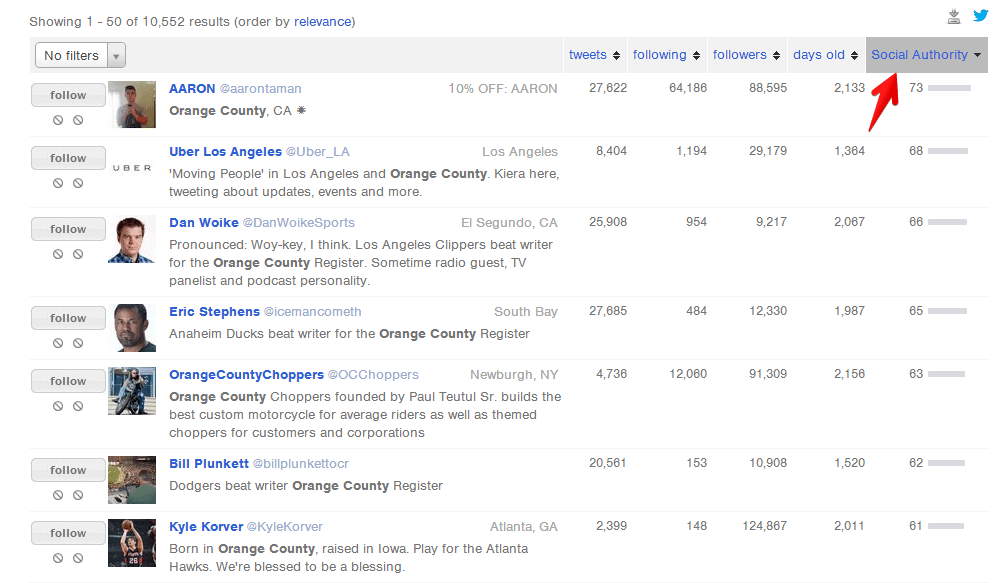Image resolution: width=993 pixels, height=583 pixels.
Task: Click Social Authority bar for score 73
Action: pyautogui.click(x=949, y=89)
